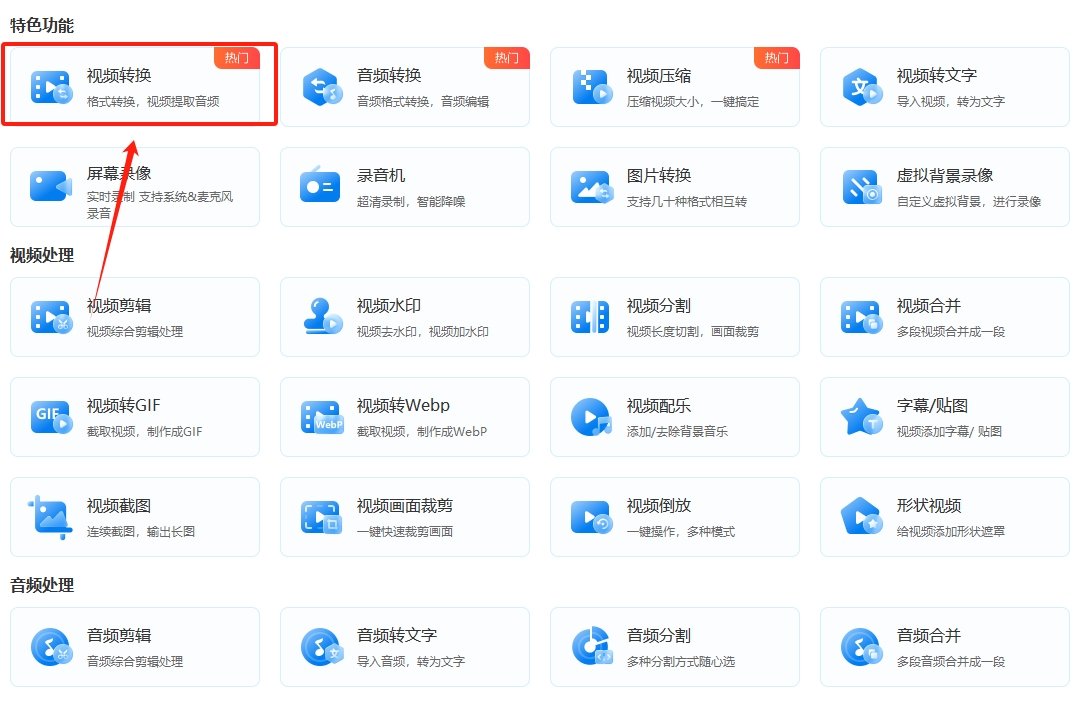Click the 音频转文字 title text
1070x711 pixels.
coord(397,635)
